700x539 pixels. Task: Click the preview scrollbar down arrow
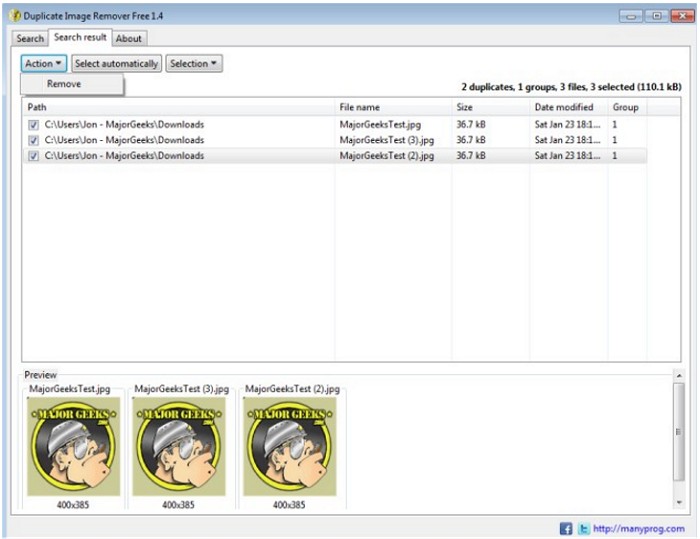pyautogui.click(x=679, y=503)
